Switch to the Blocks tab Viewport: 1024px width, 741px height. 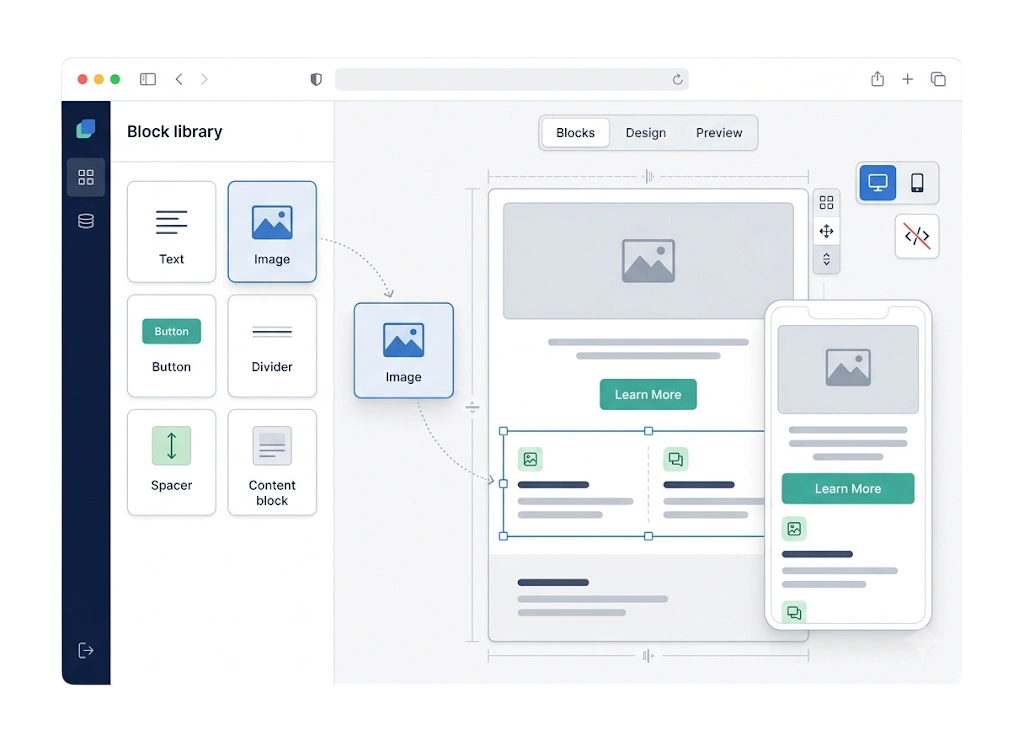click(575, 133)
